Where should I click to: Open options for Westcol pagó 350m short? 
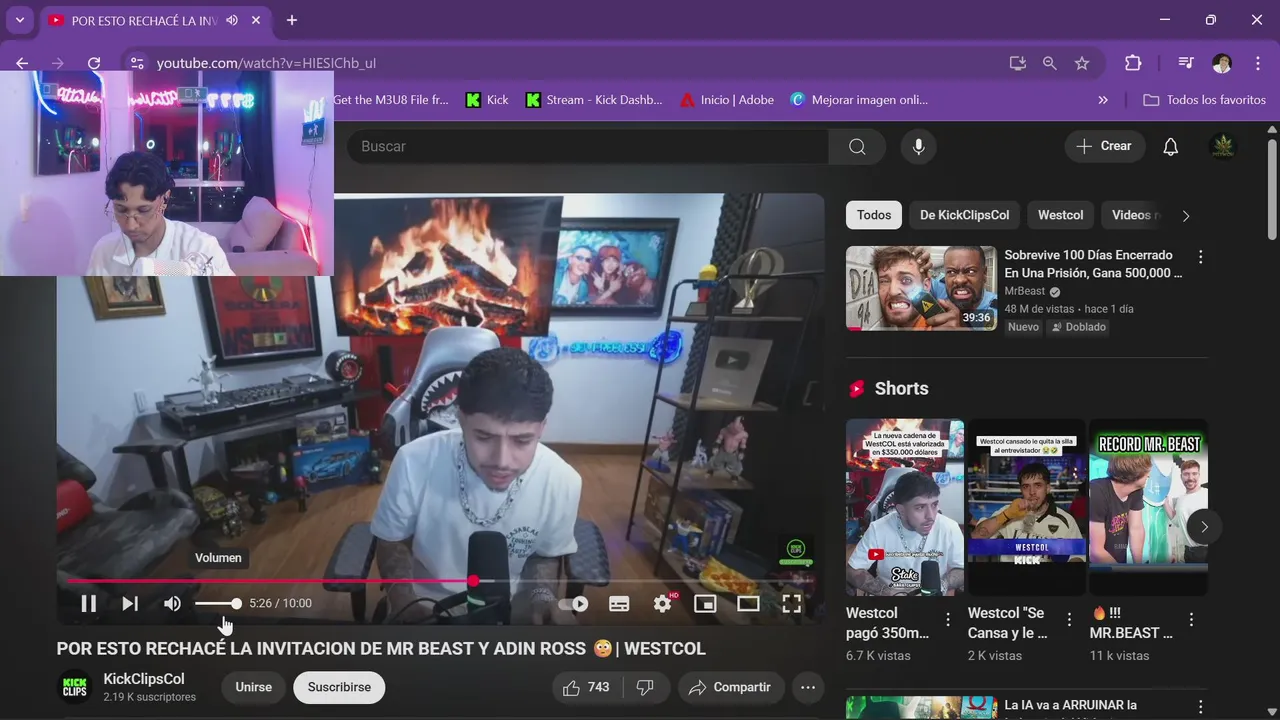pos(948,620)
